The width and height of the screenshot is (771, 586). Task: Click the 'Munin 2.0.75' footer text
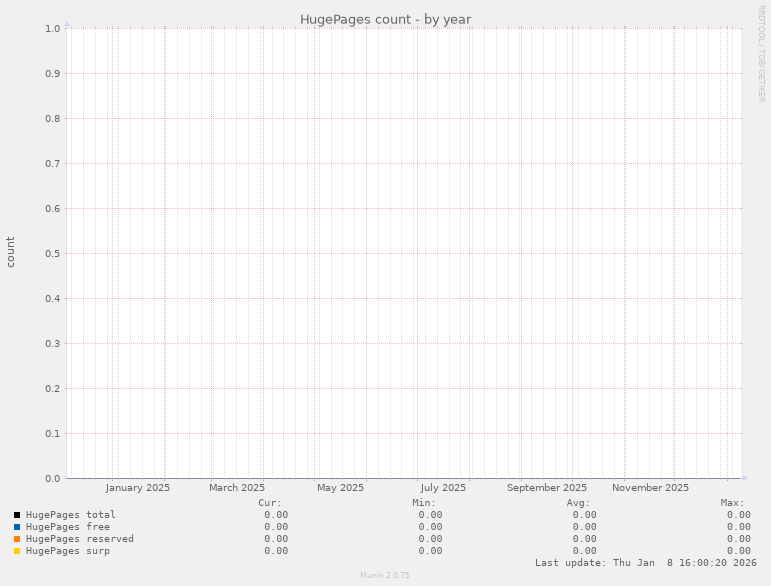point(385,575)
